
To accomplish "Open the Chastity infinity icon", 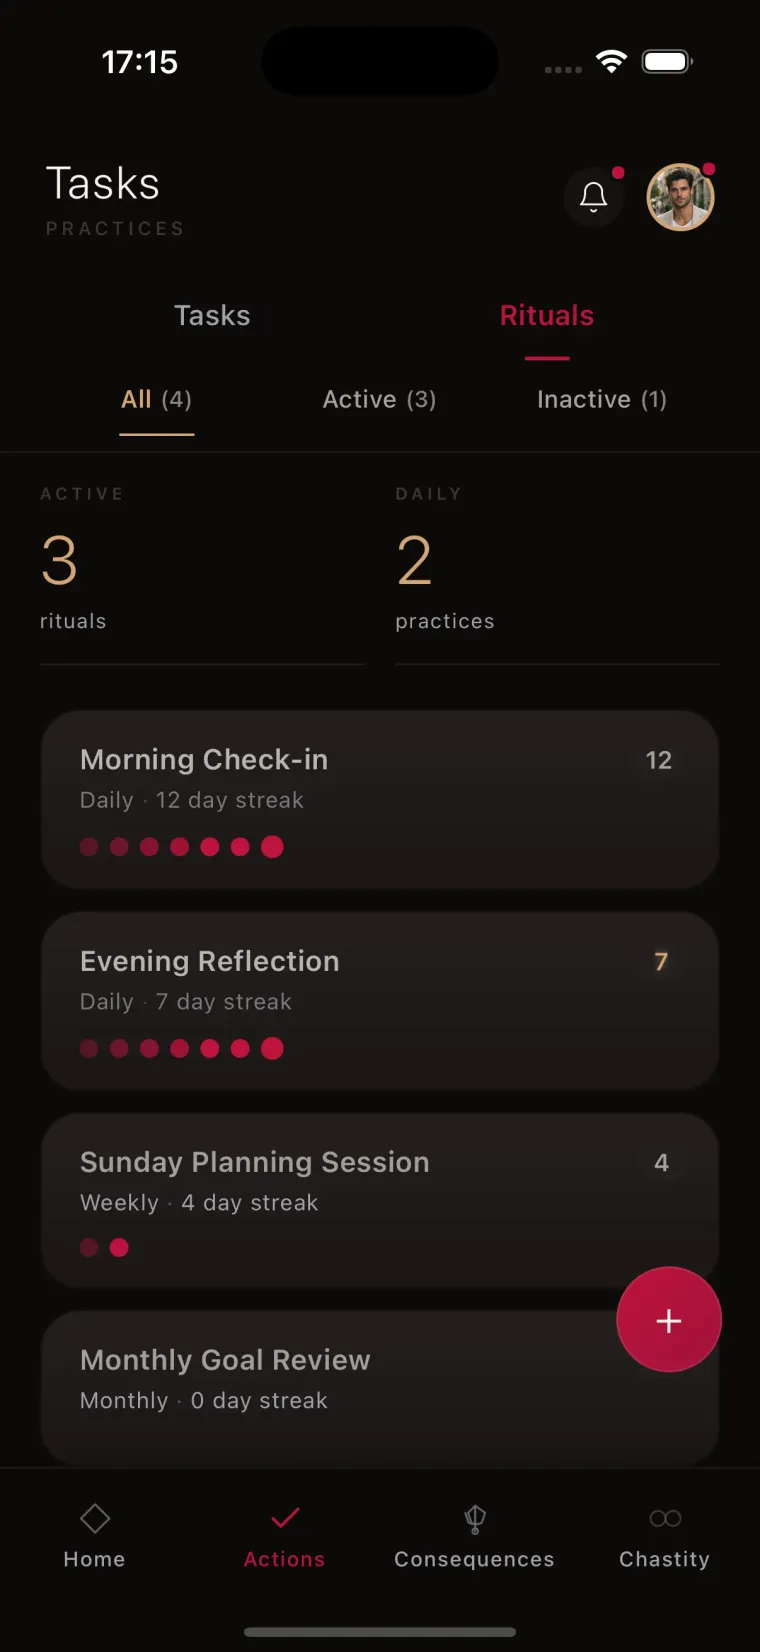I will [x=665, y=1518].
